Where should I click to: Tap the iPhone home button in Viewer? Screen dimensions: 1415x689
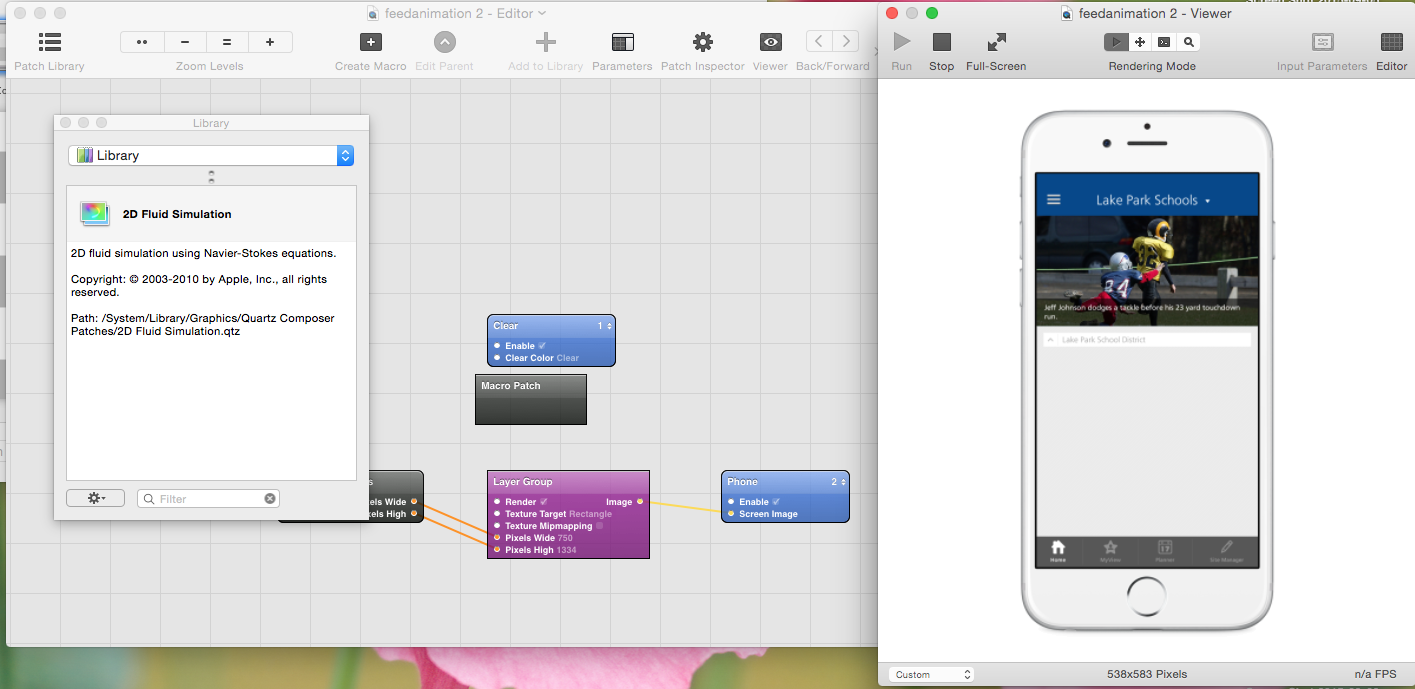[1146, 596]
